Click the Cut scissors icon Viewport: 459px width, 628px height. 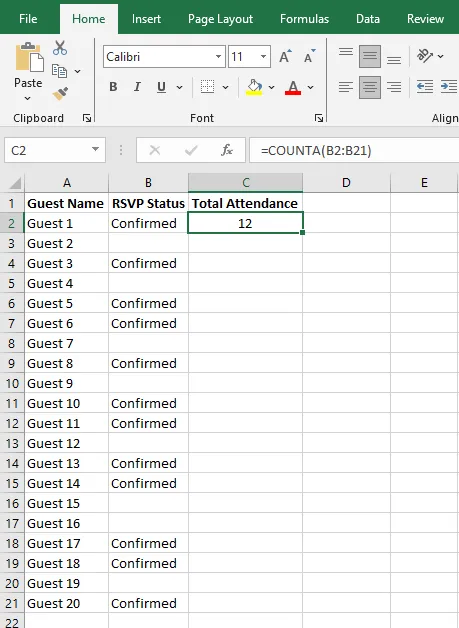click(60, 48)
